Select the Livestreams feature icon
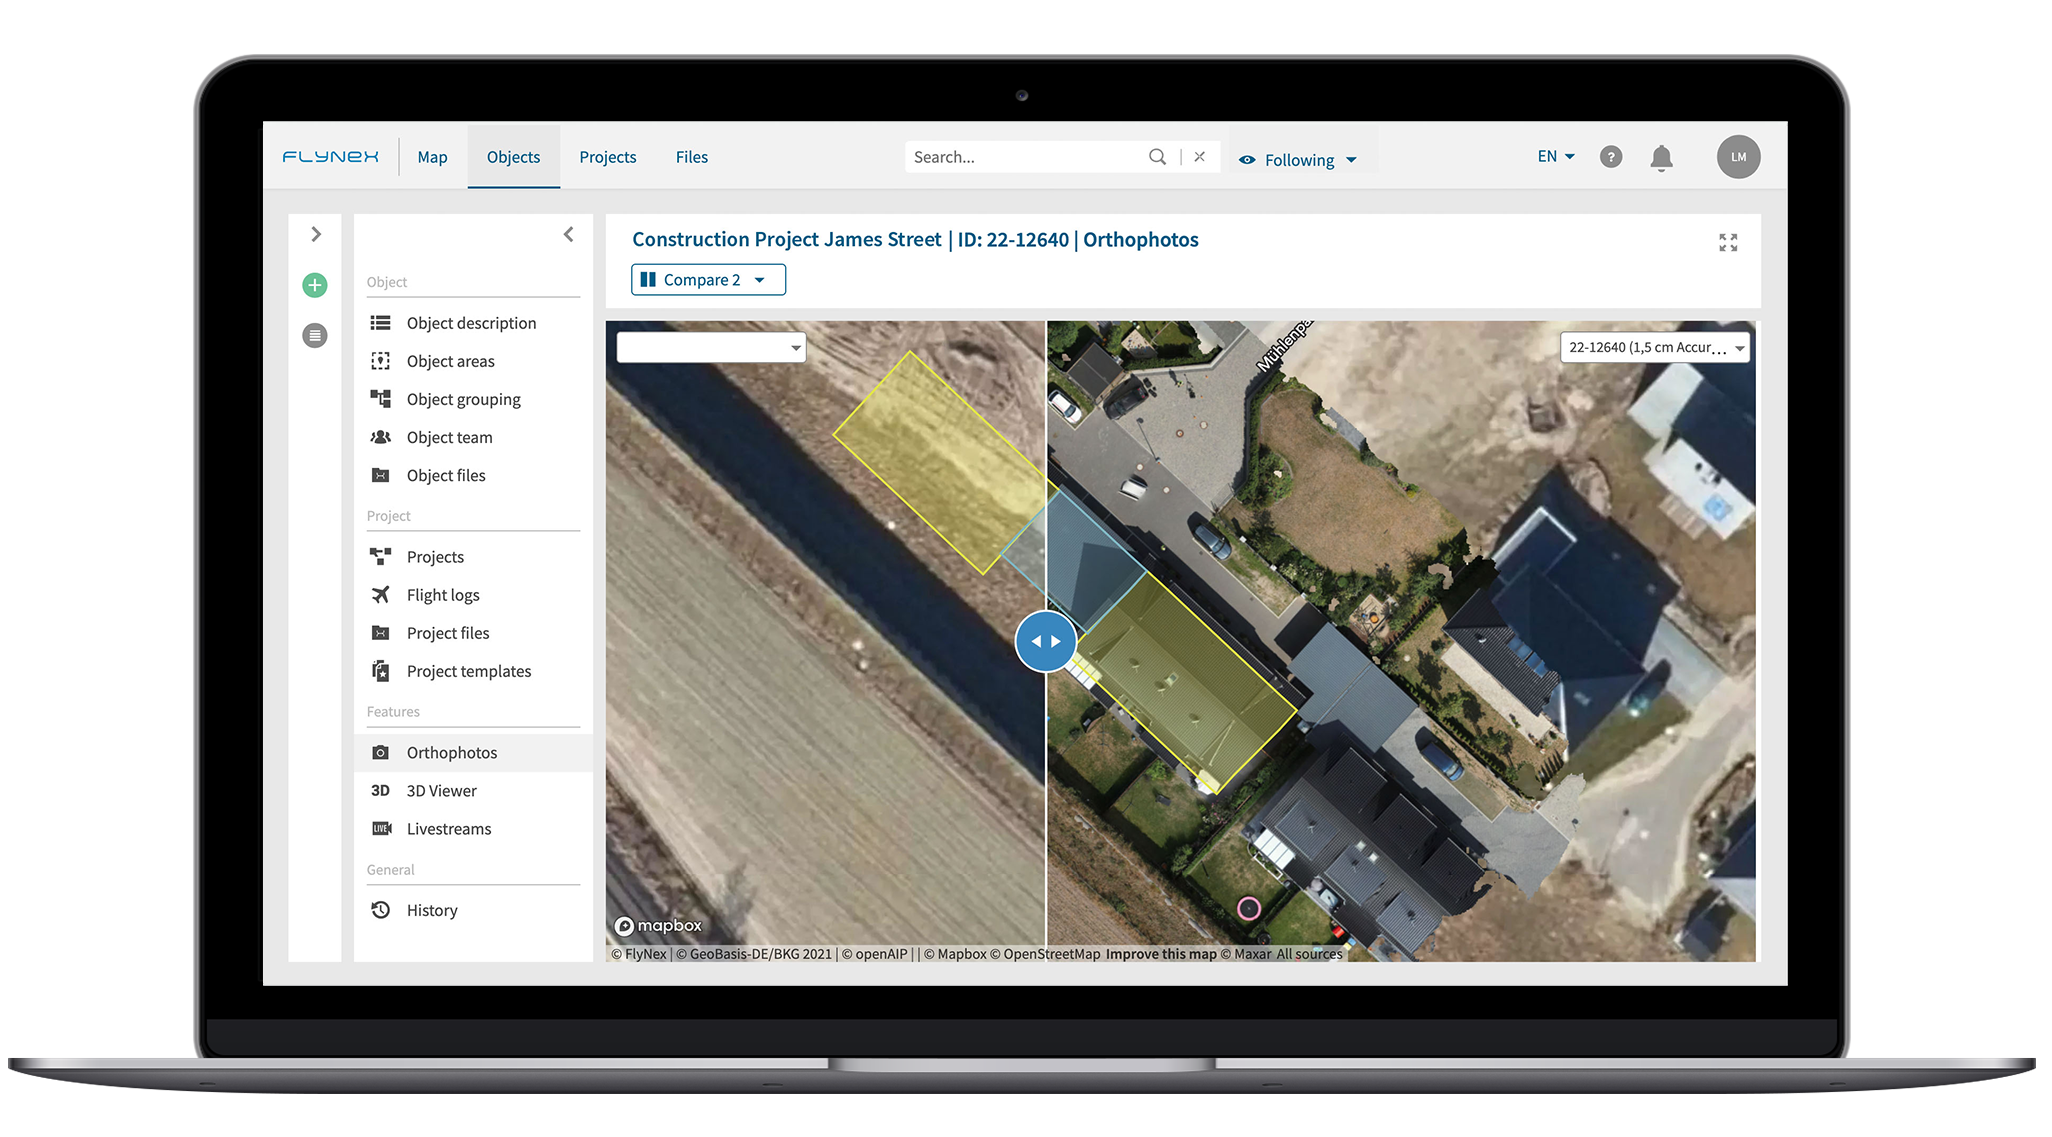This screenshot has height=1137, width=2052. [x=379, y=829]
